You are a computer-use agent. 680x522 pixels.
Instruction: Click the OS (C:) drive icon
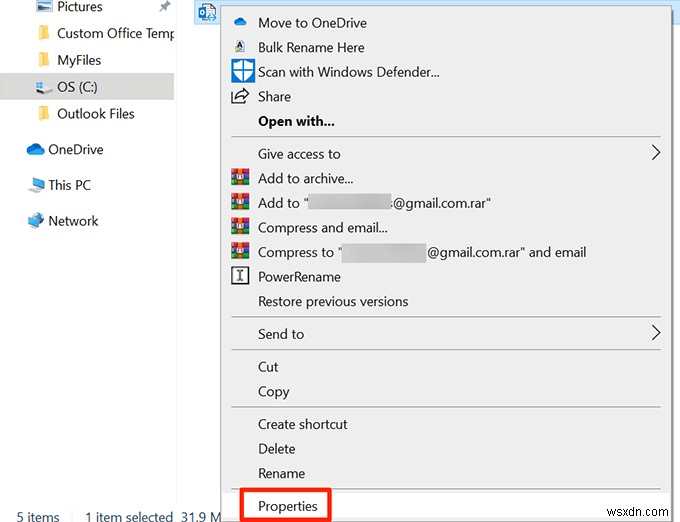[44, 87]
